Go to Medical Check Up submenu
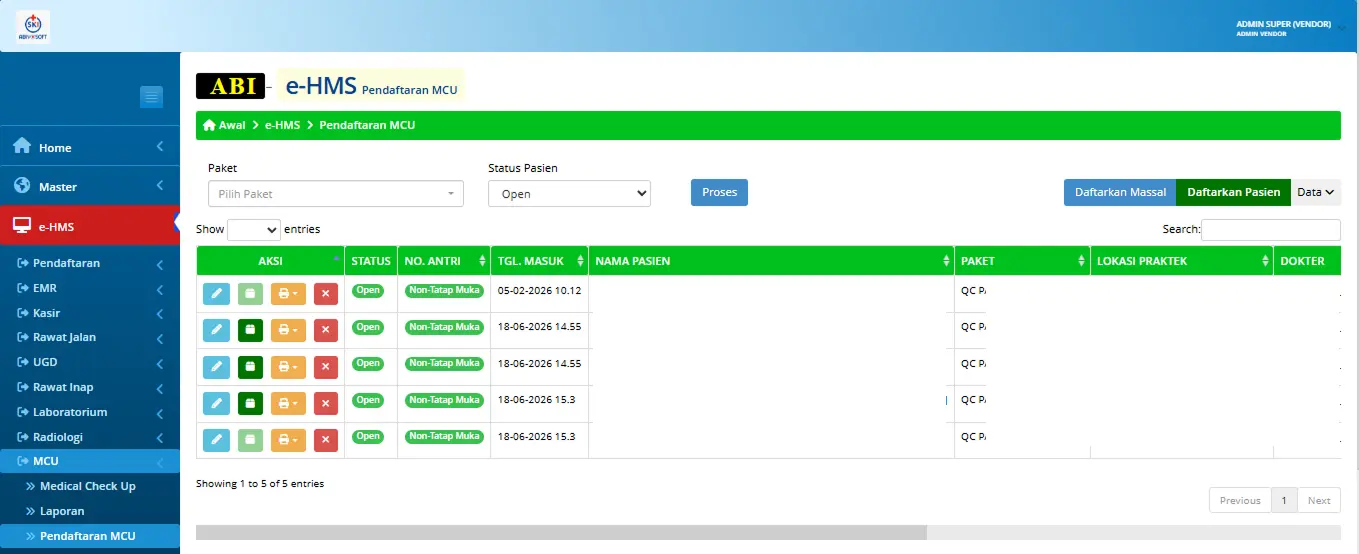The width and height of the screenshot is (1359, 554). tap(87, 486)
